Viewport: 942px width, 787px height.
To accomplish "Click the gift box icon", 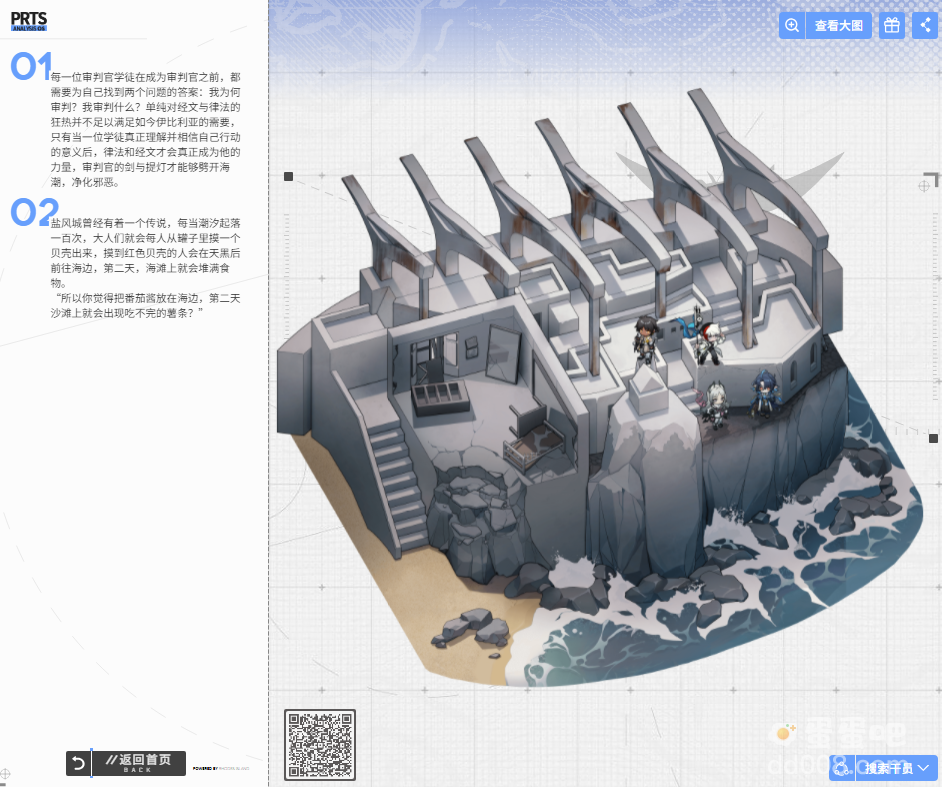I will pos(892,25).
